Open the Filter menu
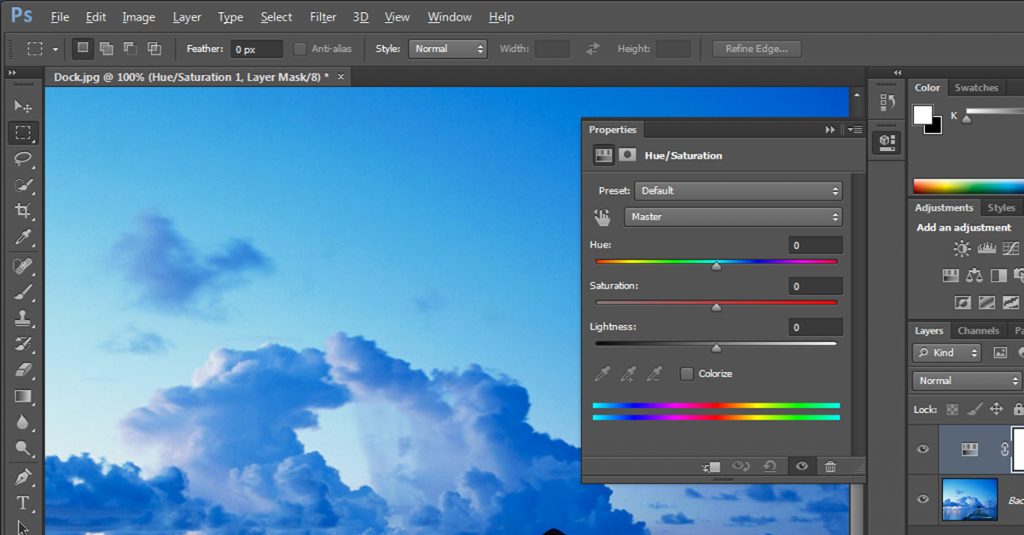This screenshot has height=535, width=1024. coord(323,17)
